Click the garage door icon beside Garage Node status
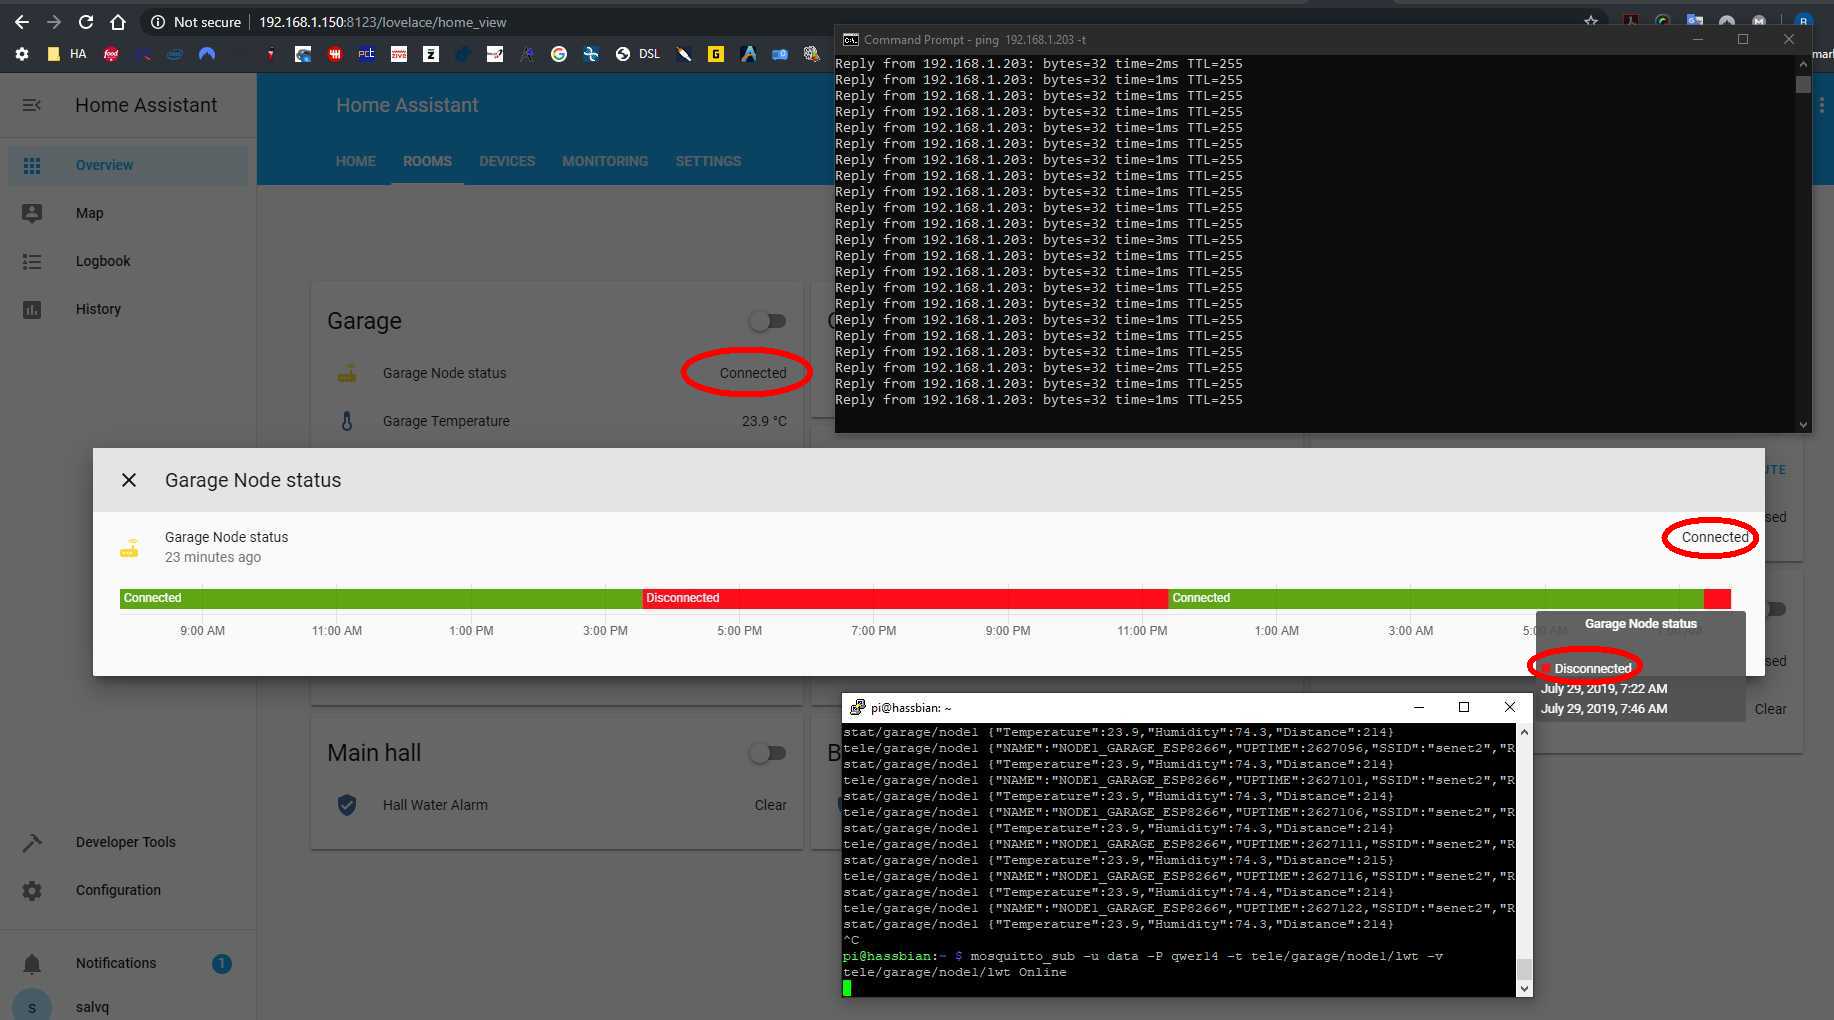 [347, 372]
